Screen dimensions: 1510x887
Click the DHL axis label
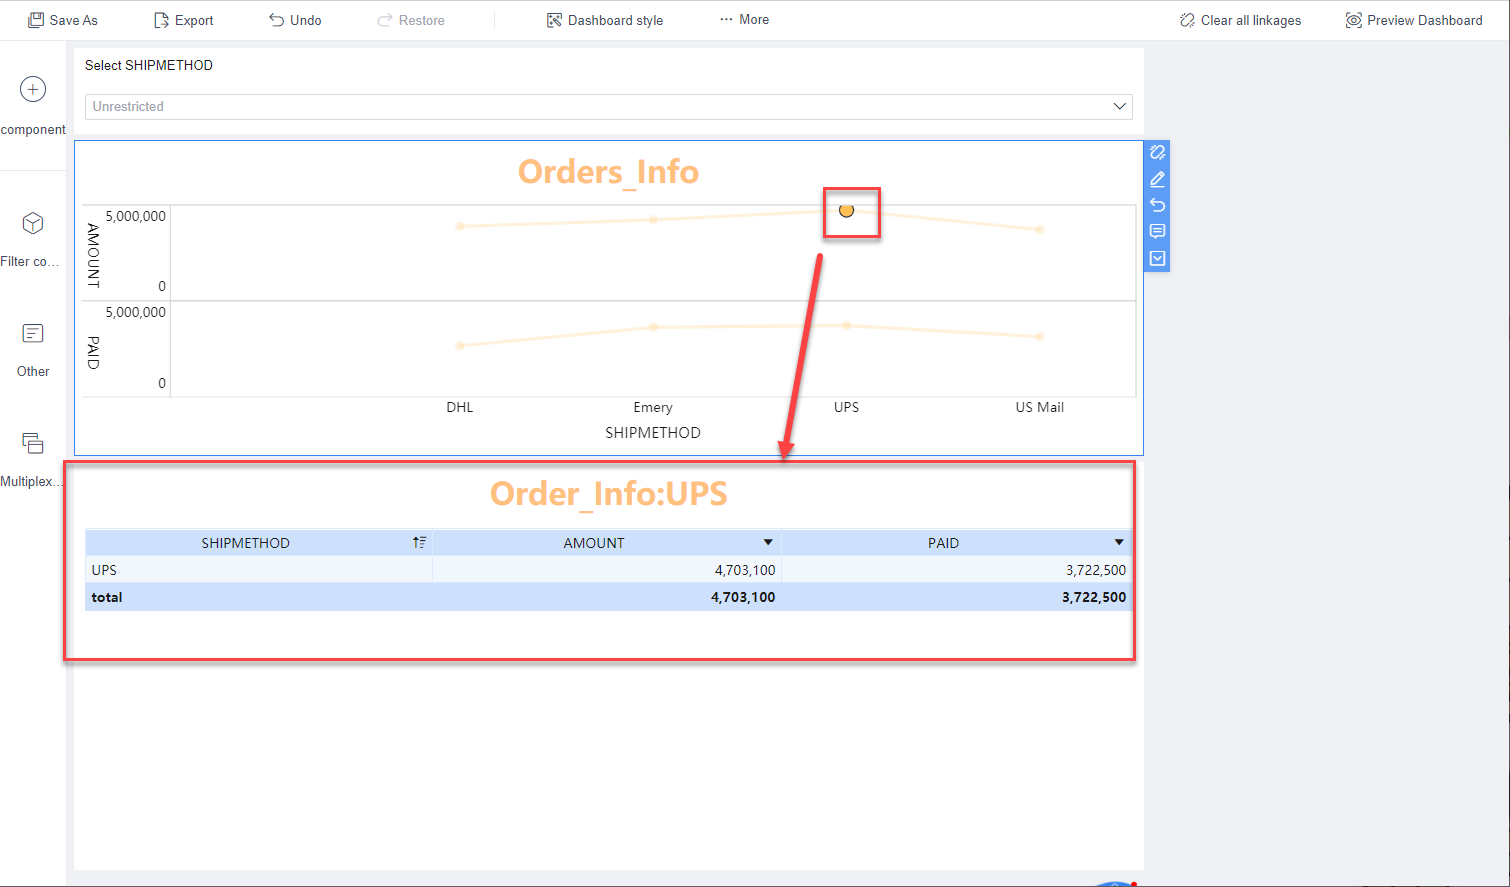460,407
